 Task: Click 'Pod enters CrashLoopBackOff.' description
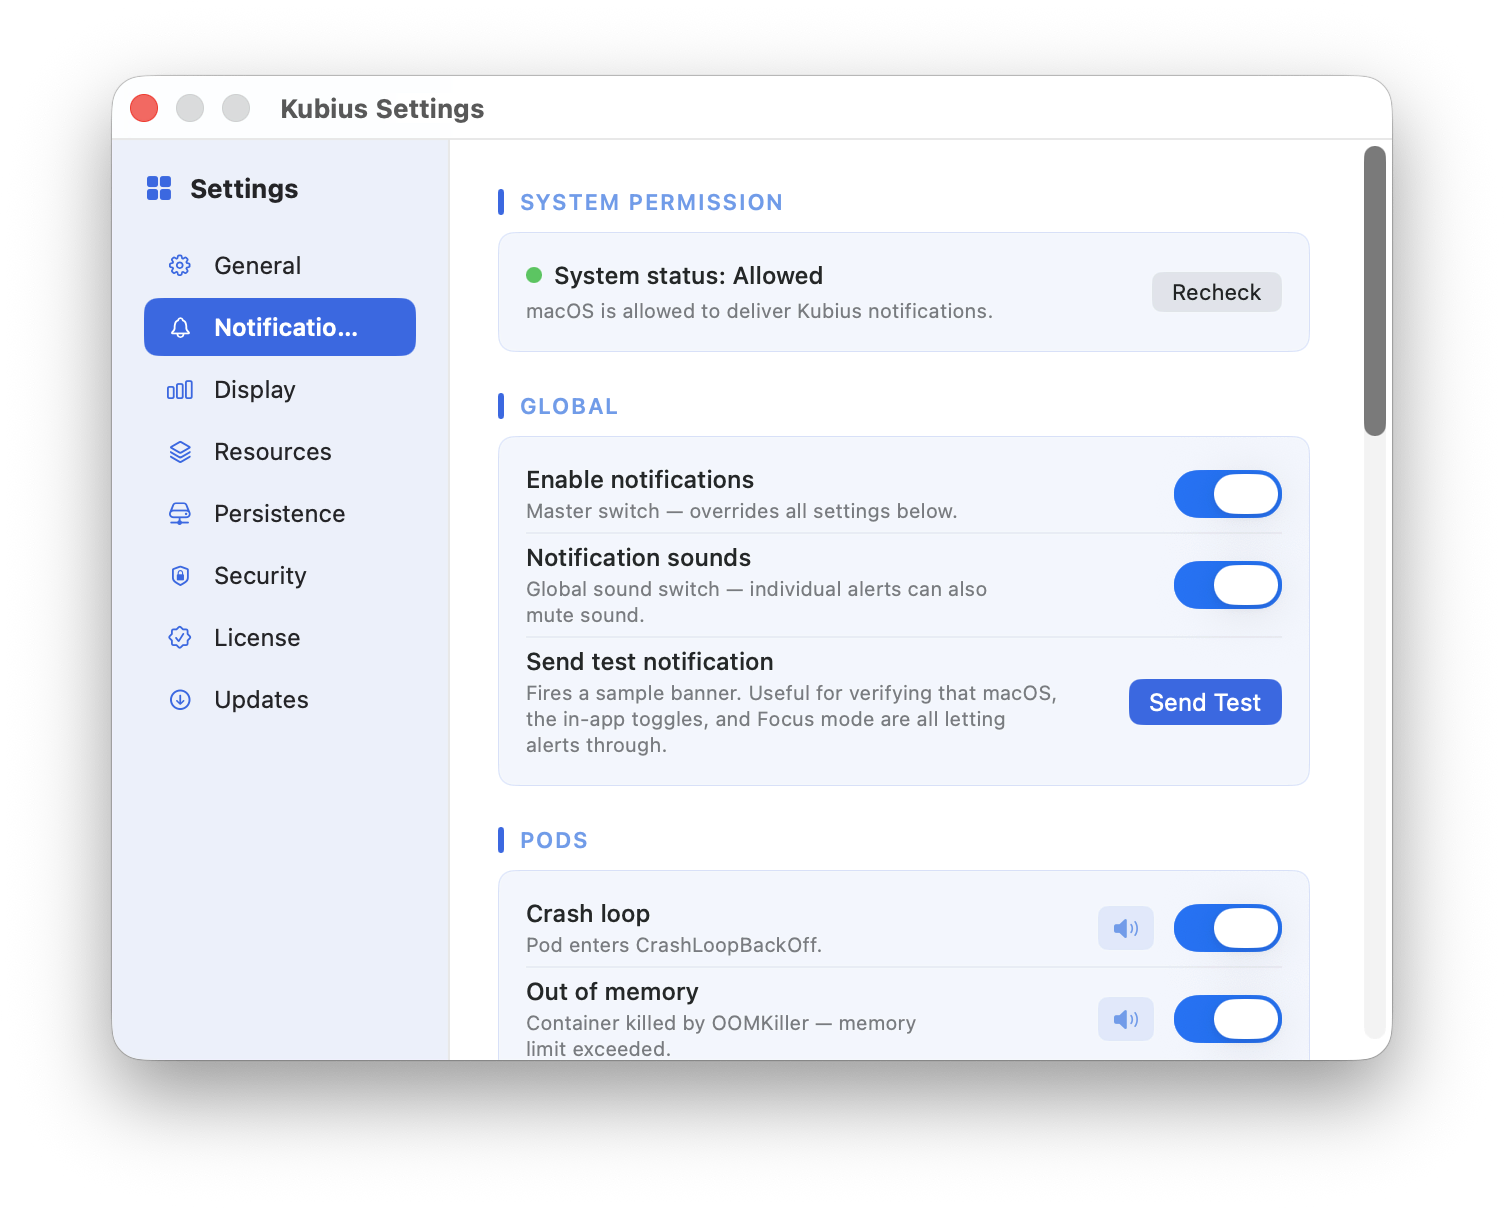pos(674,945)
